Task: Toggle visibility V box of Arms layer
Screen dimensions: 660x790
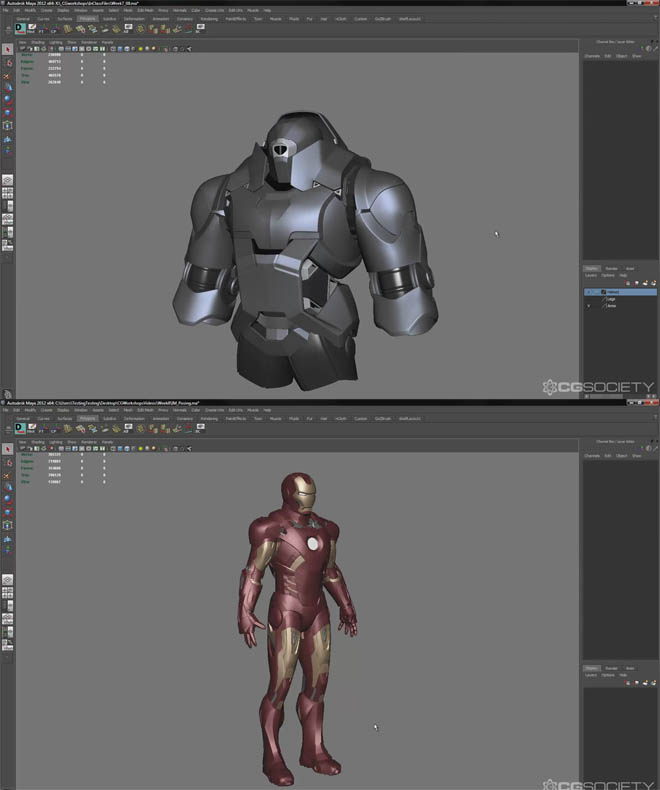Action: [x=588, y=306]
